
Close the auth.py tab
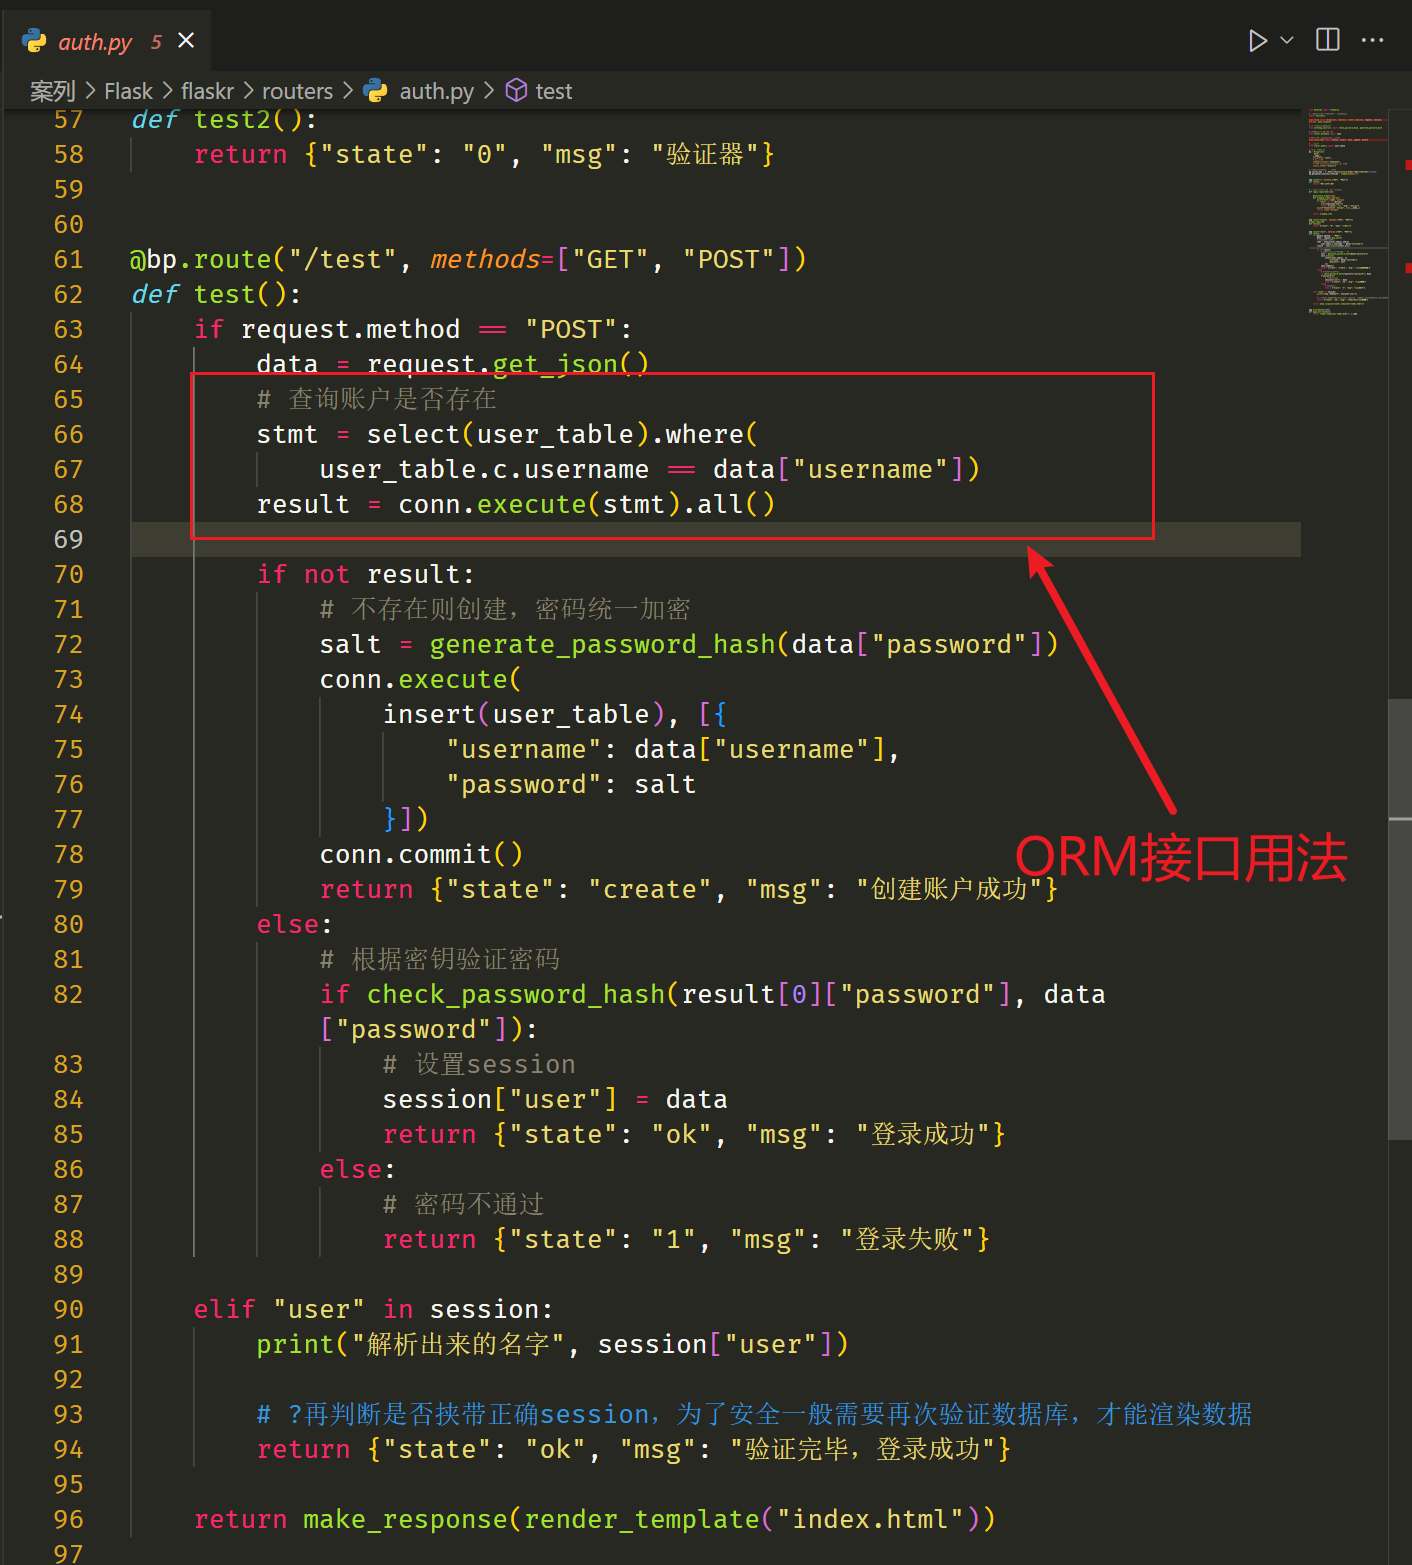[186, 40]
